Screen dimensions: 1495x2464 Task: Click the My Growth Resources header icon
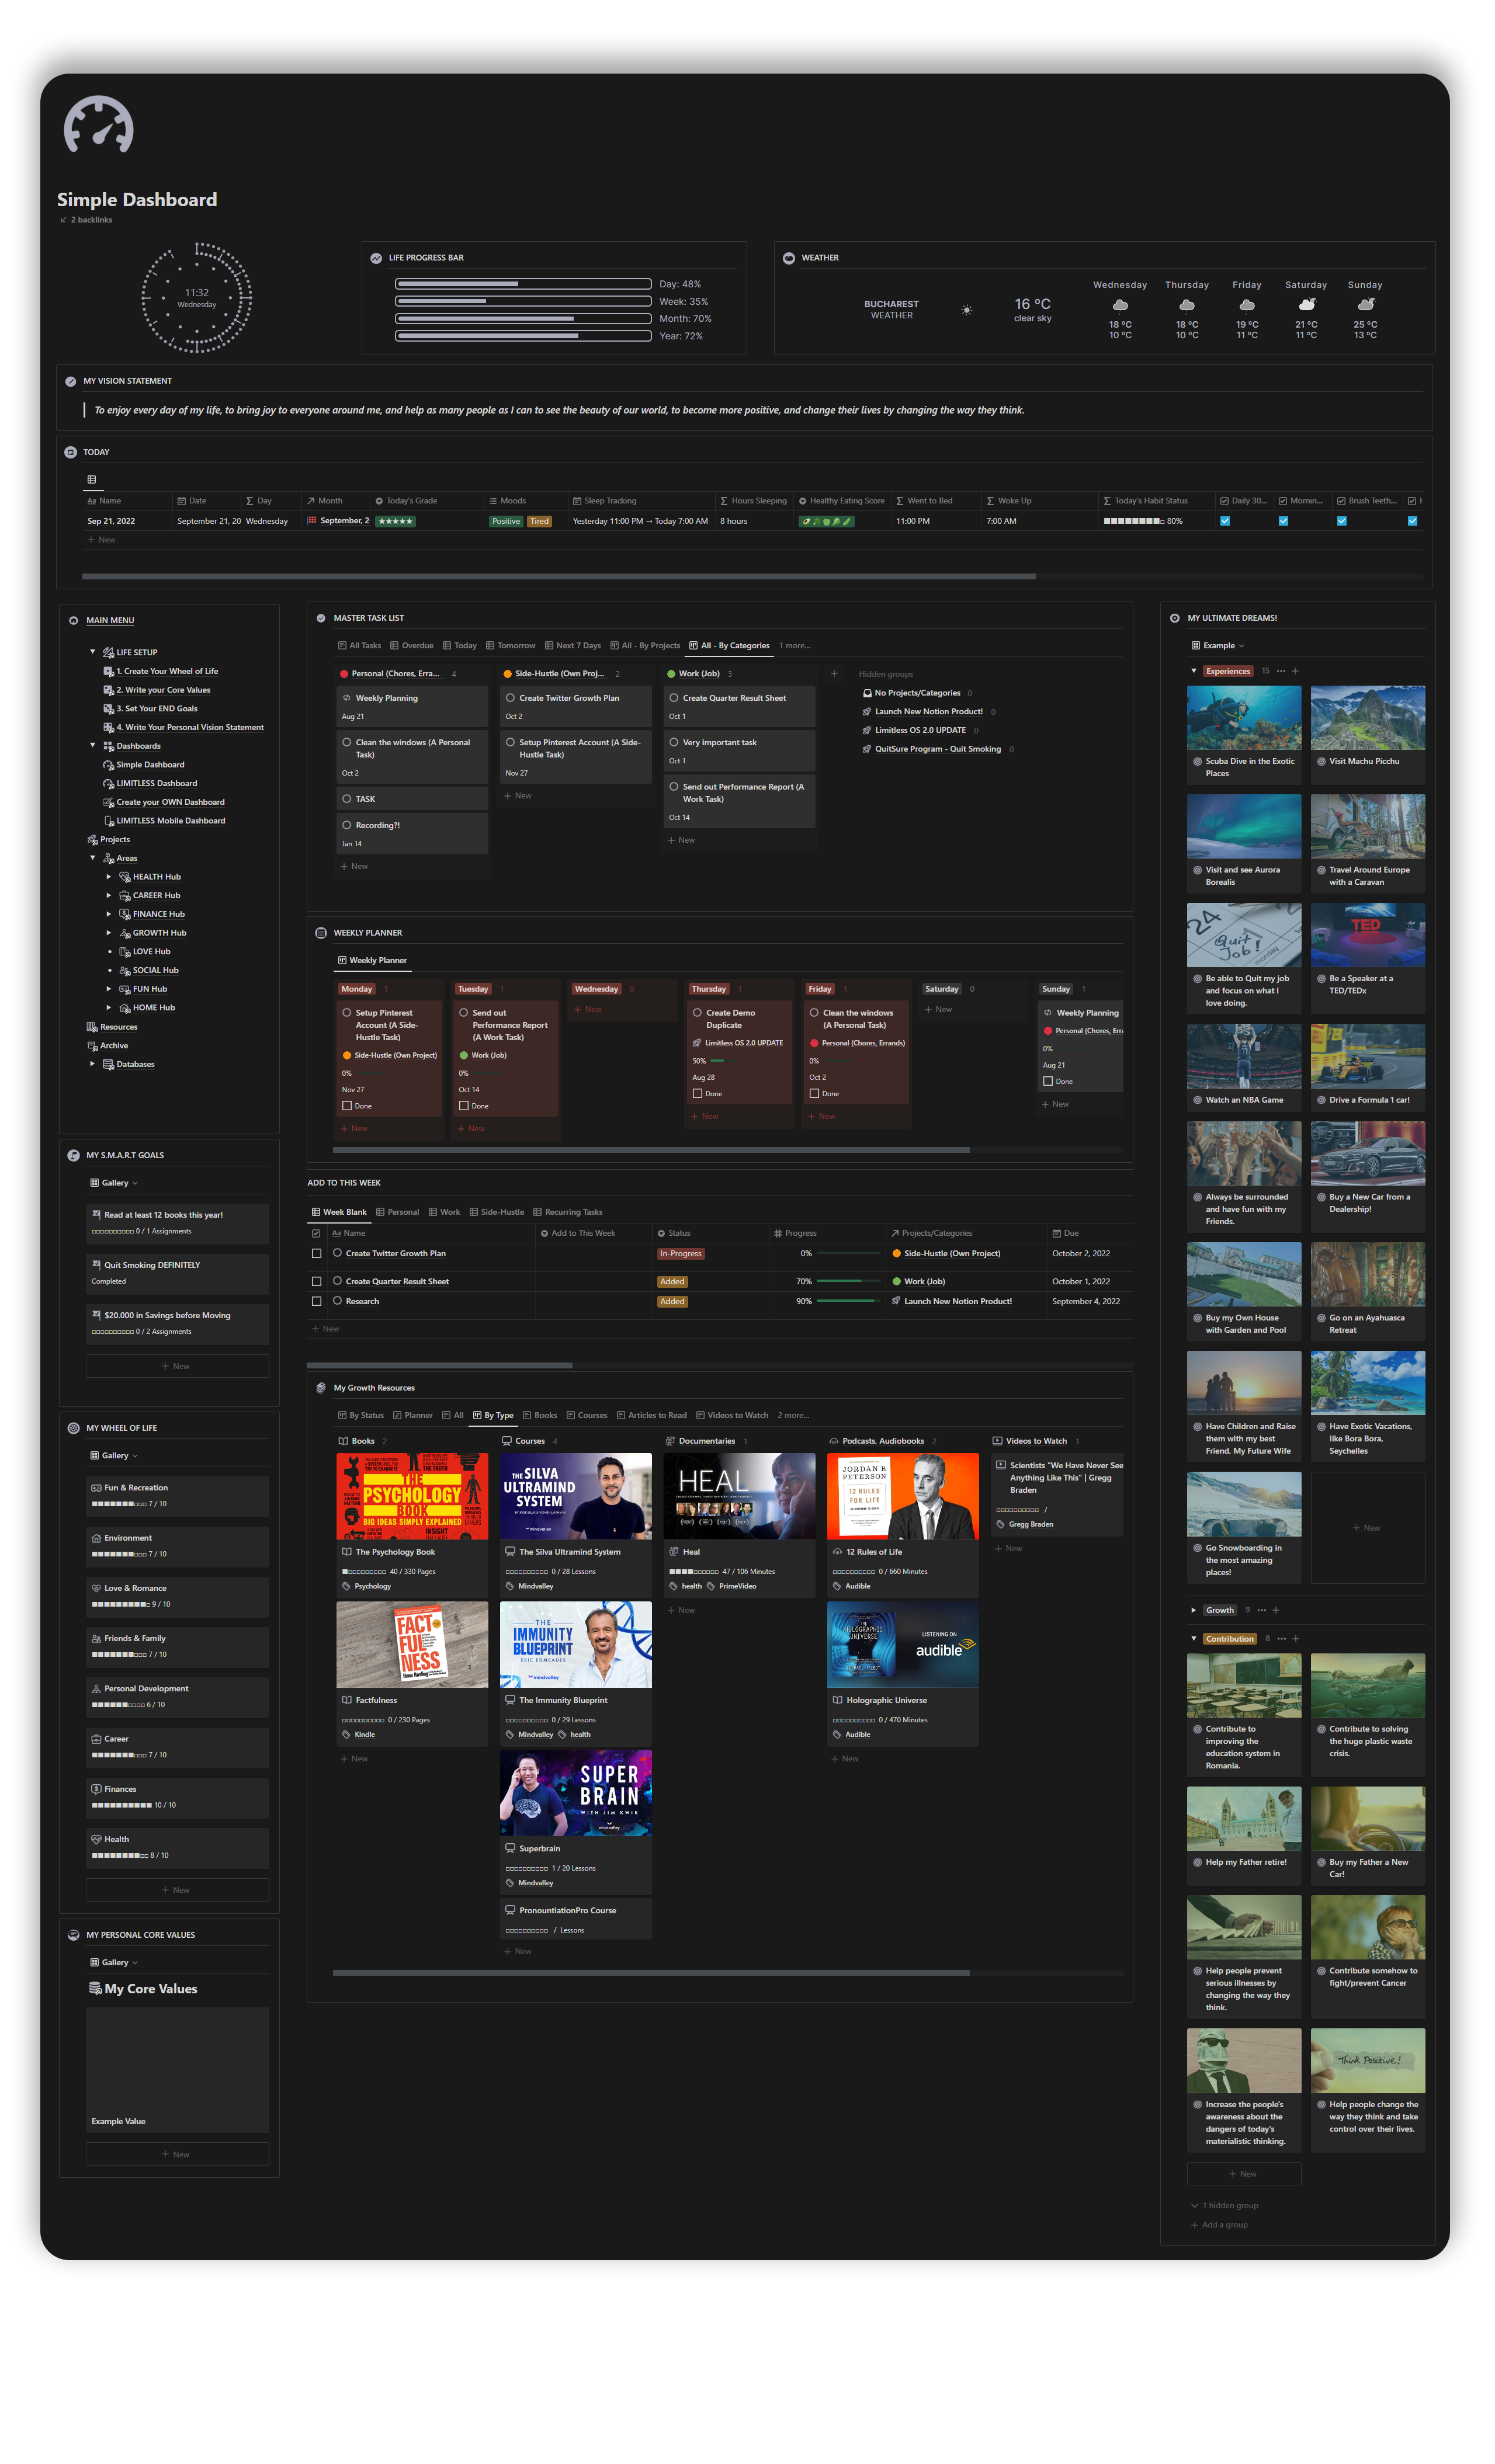pos(321,1388)
